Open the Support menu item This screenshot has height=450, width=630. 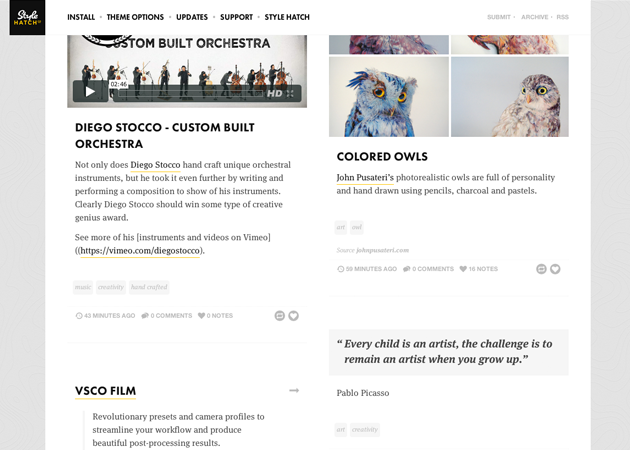click(x=236, y=17)
